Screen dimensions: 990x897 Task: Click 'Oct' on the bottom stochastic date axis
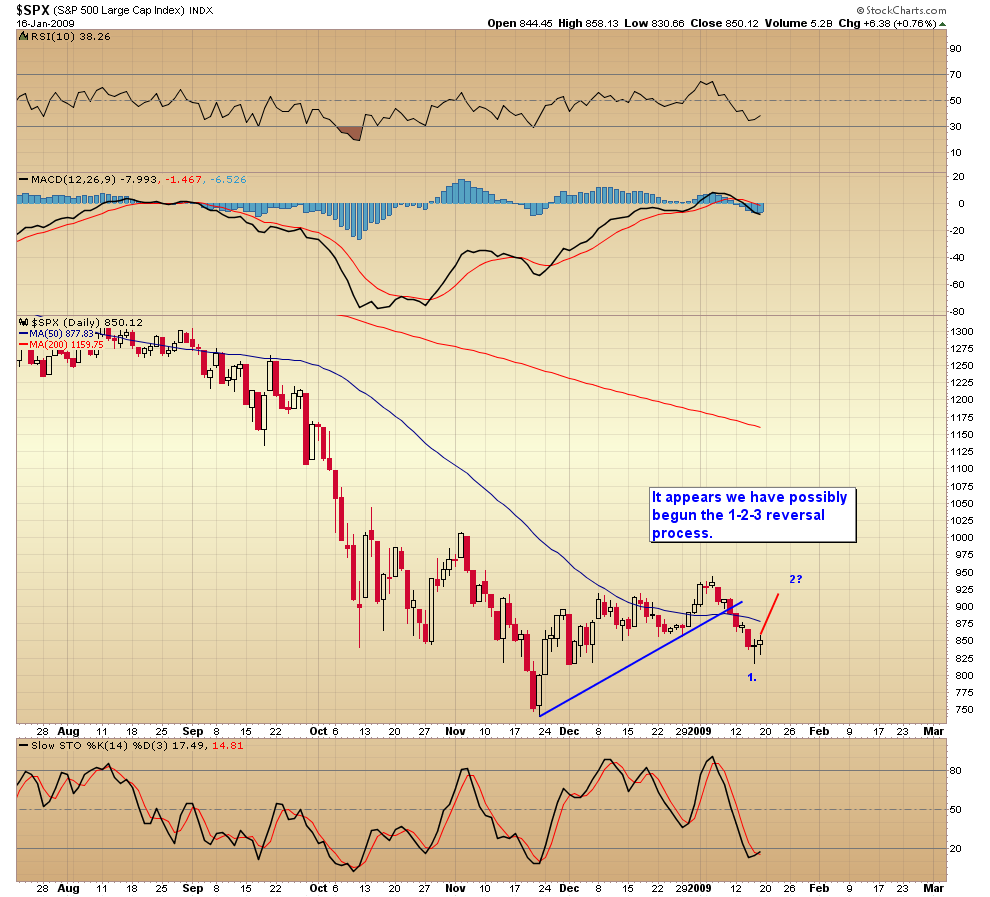(x=318, y=888)
